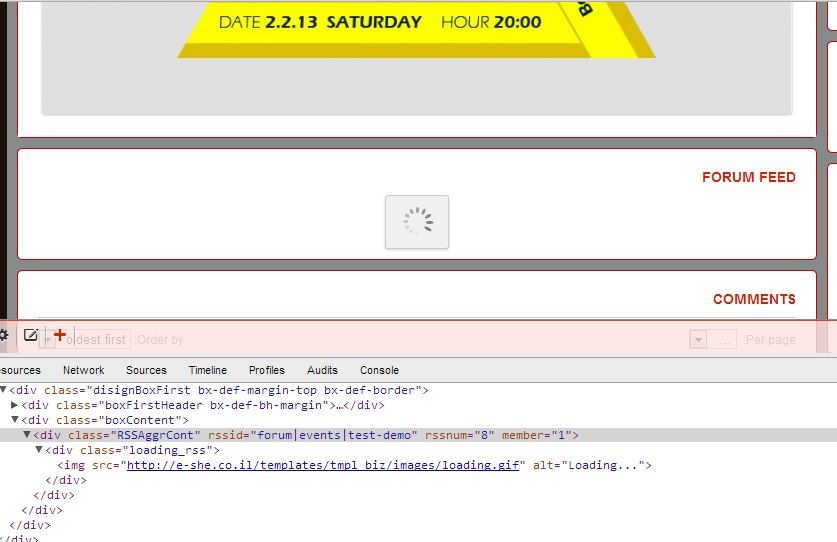Click the red plus add icon
This screenshot has width=837, height=542.
point(60,335)
